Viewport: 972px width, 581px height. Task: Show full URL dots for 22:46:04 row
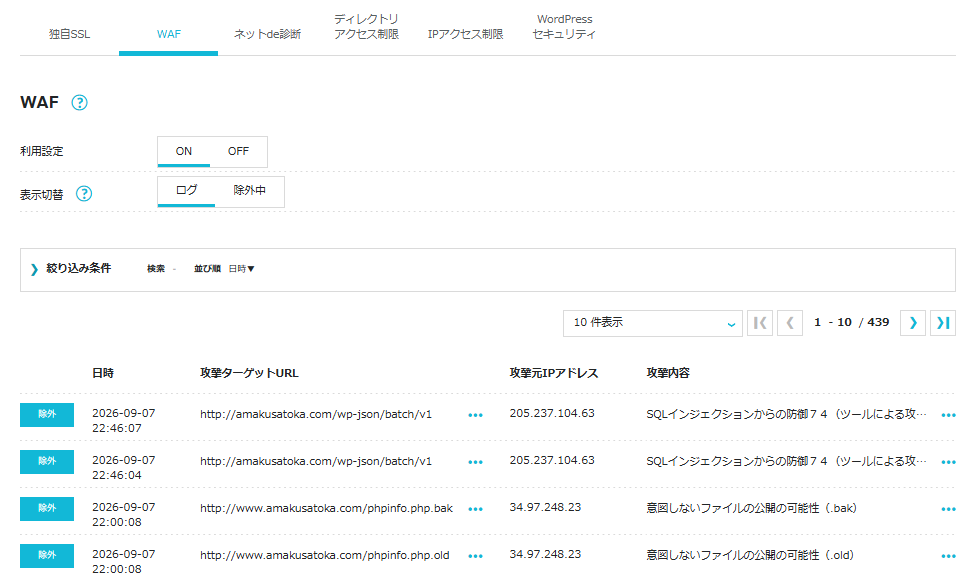(475, 463)
